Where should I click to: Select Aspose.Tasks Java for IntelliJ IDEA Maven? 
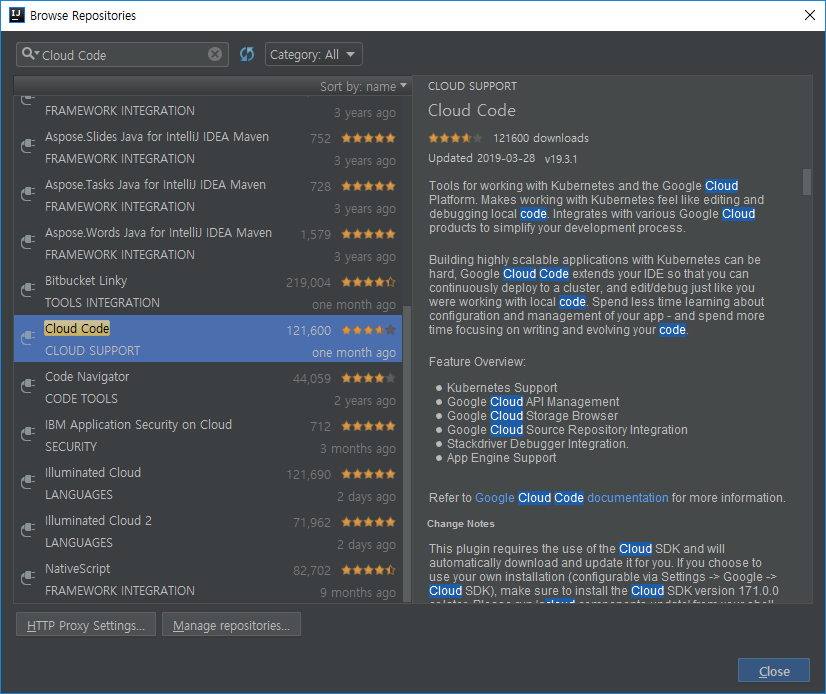[x=155, y=185]
